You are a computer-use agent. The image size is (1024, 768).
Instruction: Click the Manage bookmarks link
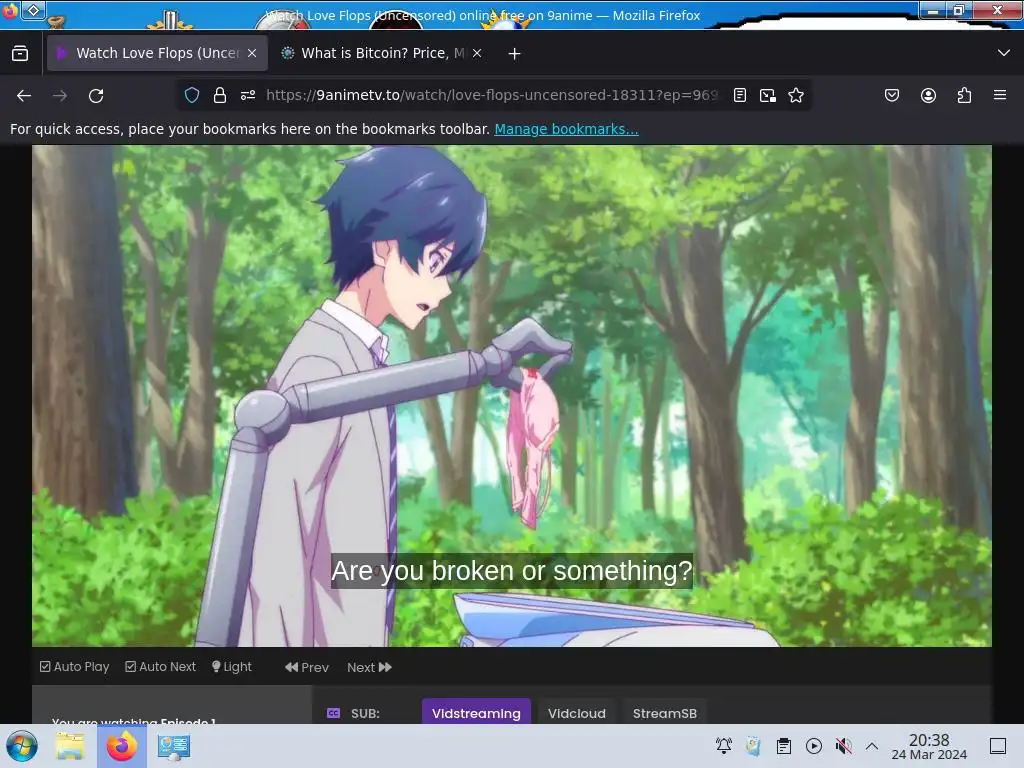[566, 129]
